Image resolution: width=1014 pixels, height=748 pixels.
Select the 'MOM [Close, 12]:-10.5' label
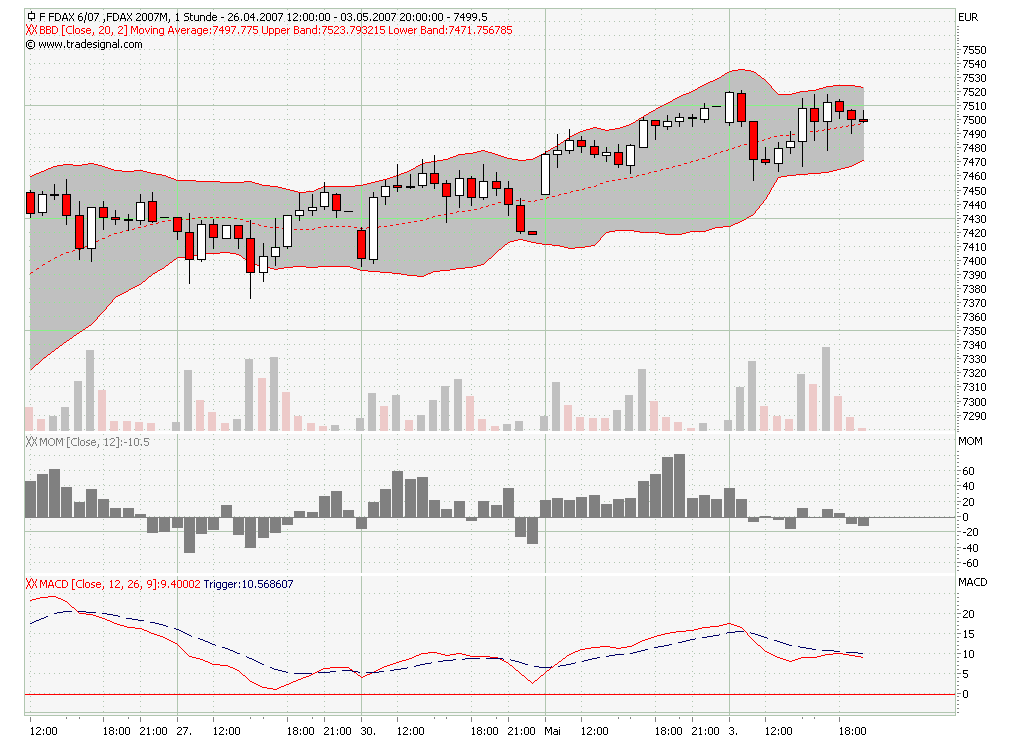pos(94,442)
